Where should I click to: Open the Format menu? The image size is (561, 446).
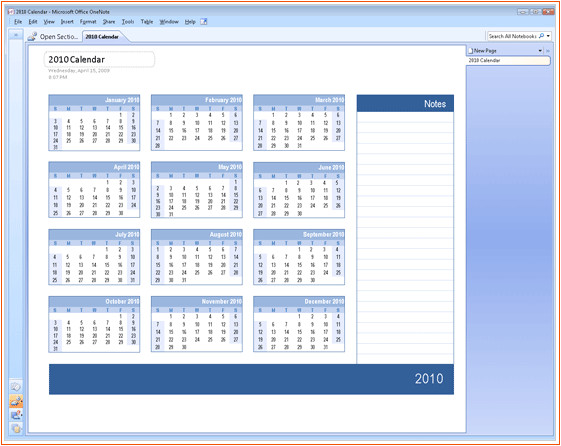tap(88, 22)
